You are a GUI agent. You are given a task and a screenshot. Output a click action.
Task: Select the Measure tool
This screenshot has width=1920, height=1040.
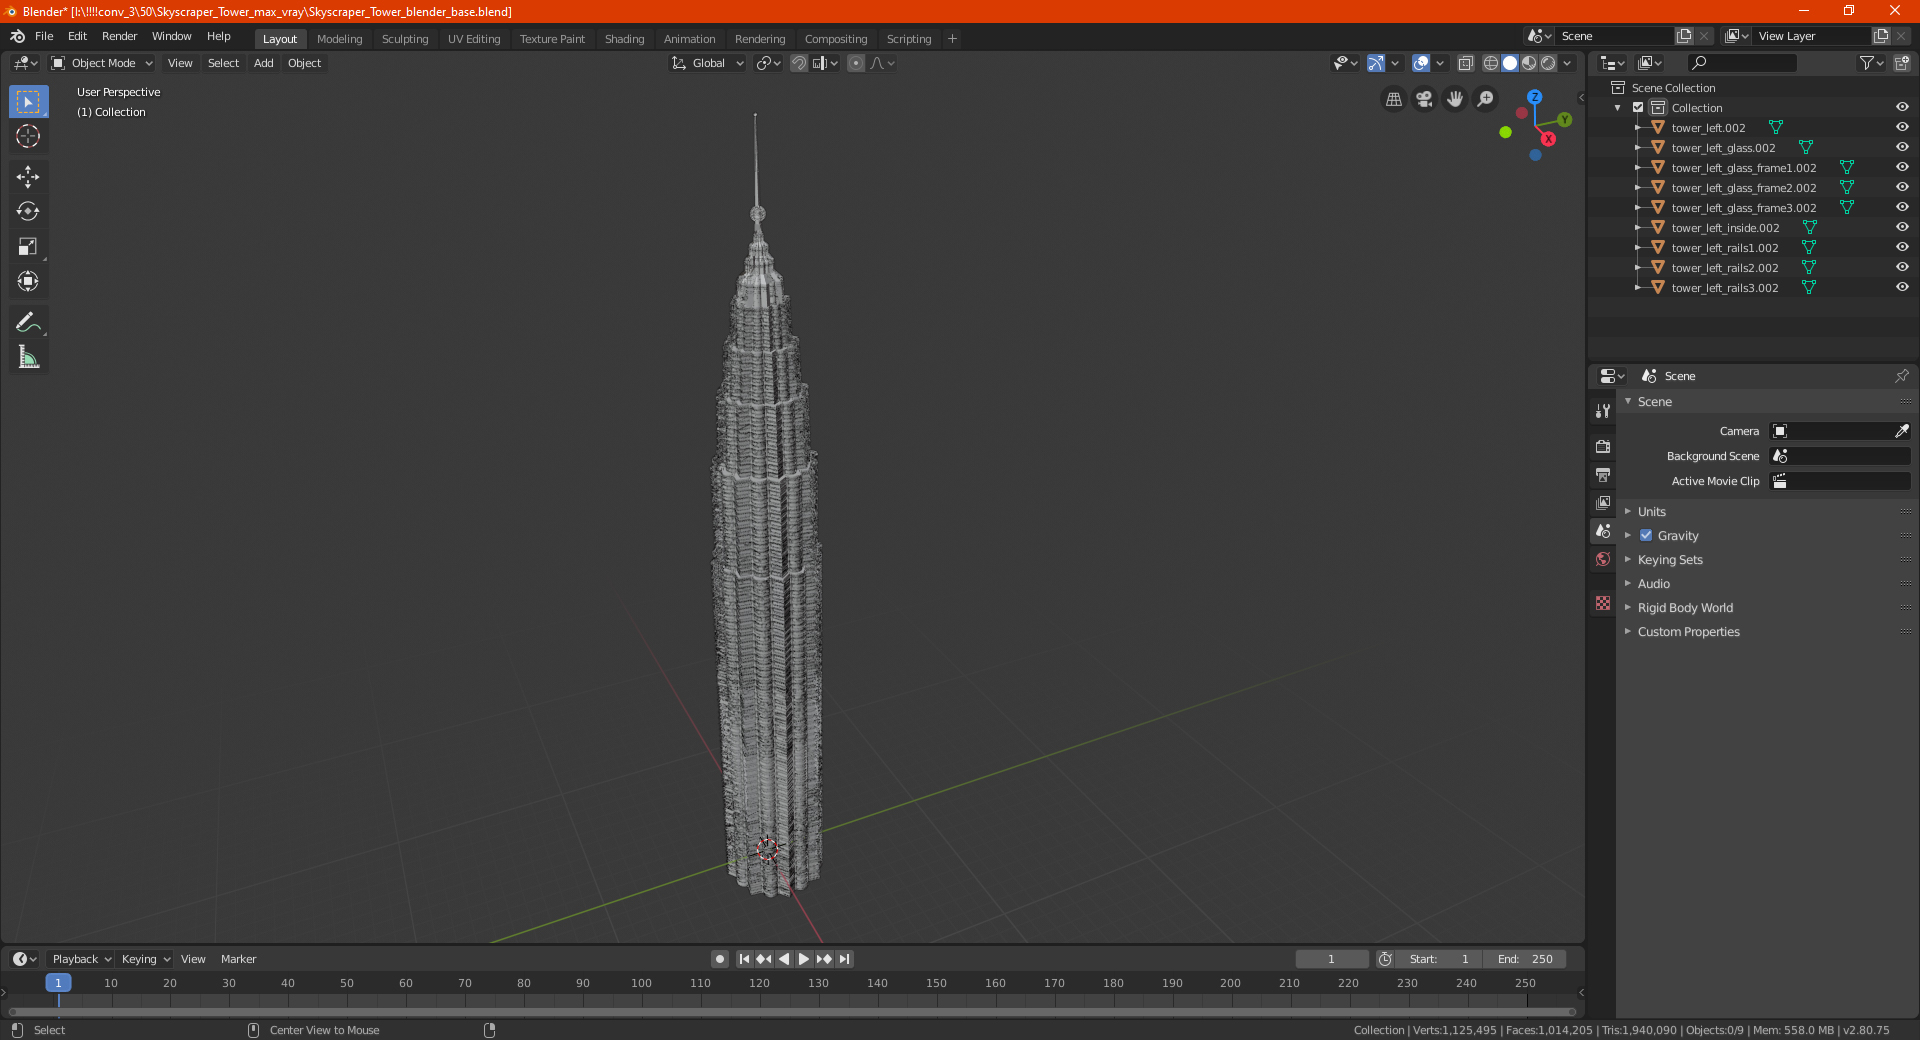[x=28, y=357]
